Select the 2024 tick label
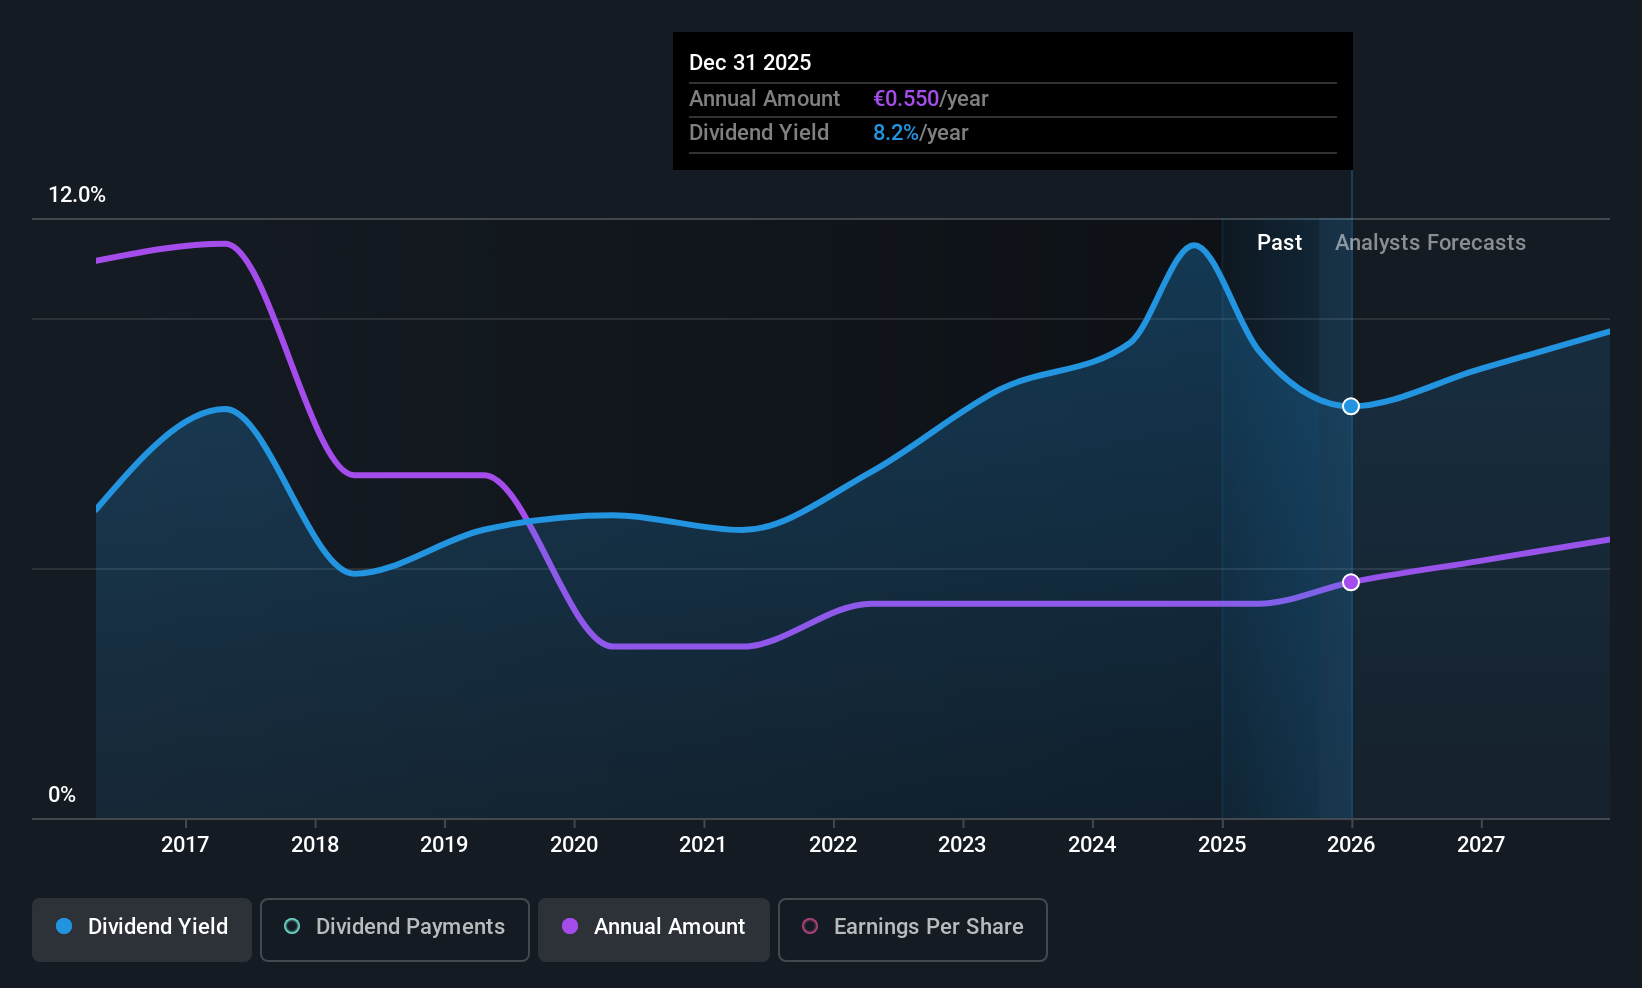This screenshot has height=988, width=1642. 1092,845
